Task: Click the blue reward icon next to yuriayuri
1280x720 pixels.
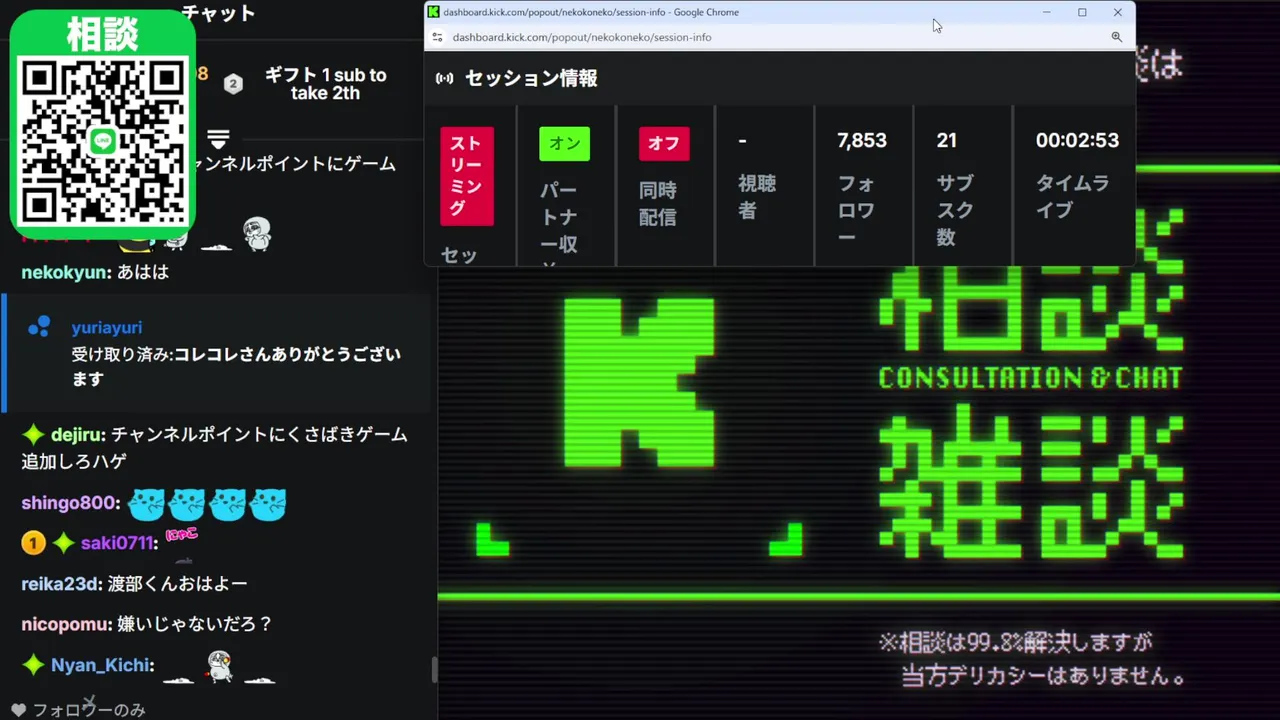Action: tap(39, 326)
